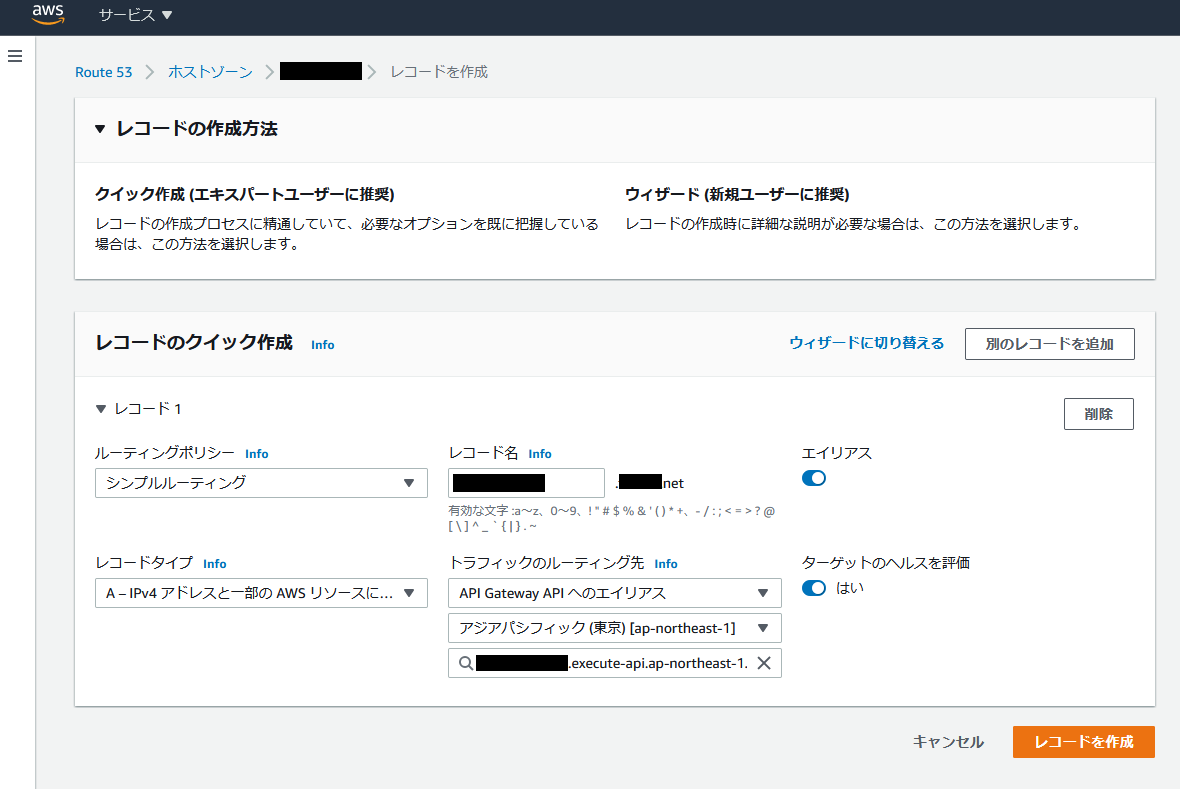Viewport: 1180px width, 789px height.
Task: Click ウィザードに切り替える link
Action: [866, 343]
